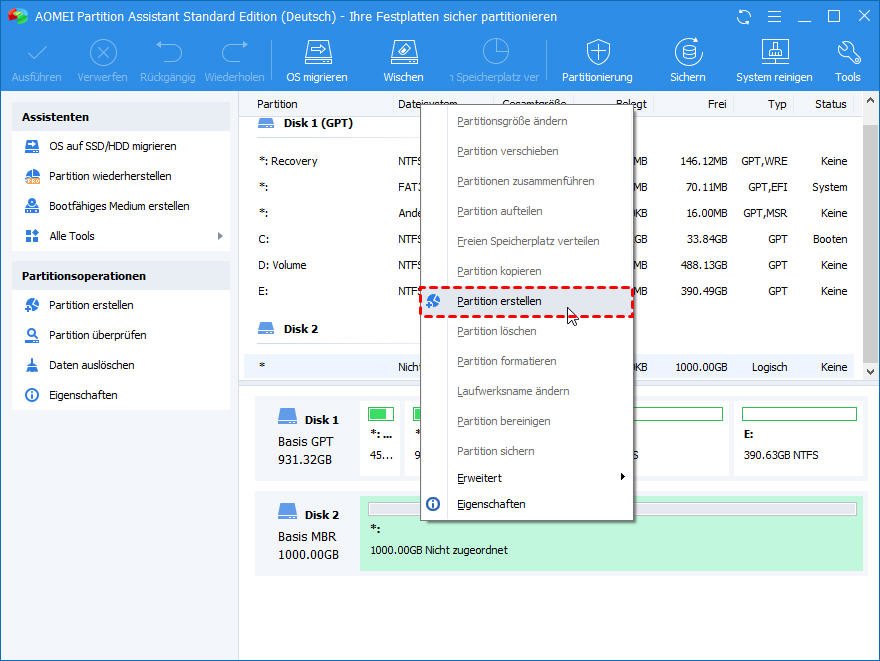This screenshot has width=880, height=661.
Task: Click the Rückgängig undo arrow
Action: [x=168, y=52]
